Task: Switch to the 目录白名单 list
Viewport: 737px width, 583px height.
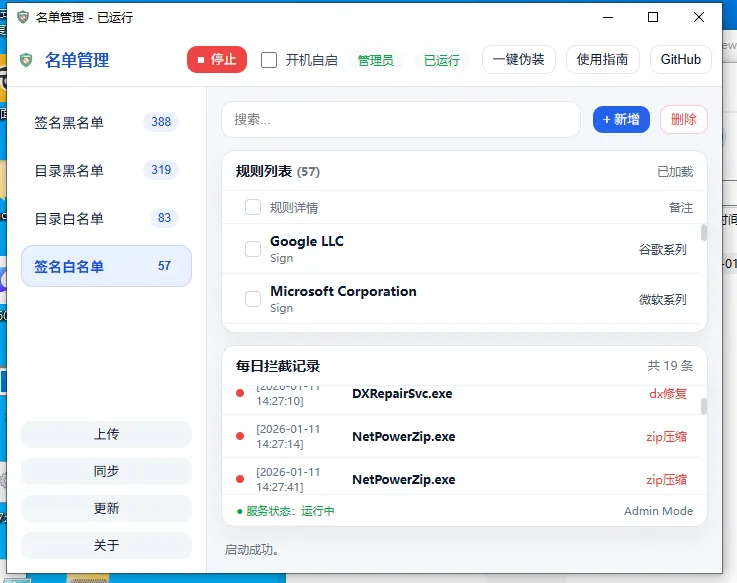Action: coord(106,218)
